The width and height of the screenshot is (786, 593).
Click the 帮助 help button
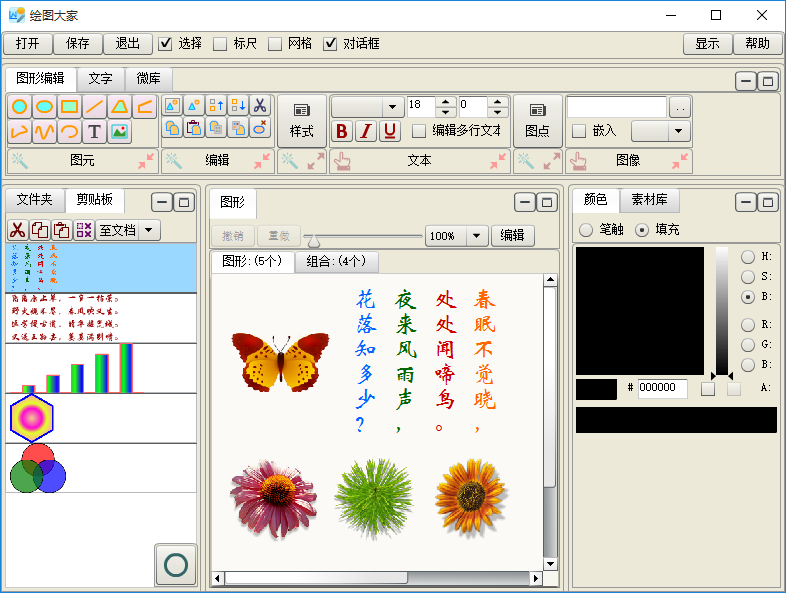tap(757, 44)
